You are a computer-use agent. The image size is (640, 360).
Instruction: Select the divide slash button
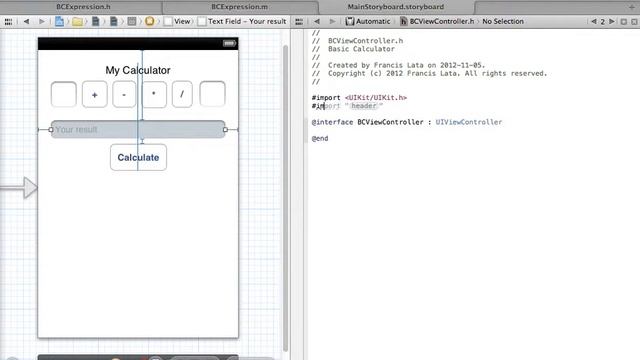[x=182, y=94]
